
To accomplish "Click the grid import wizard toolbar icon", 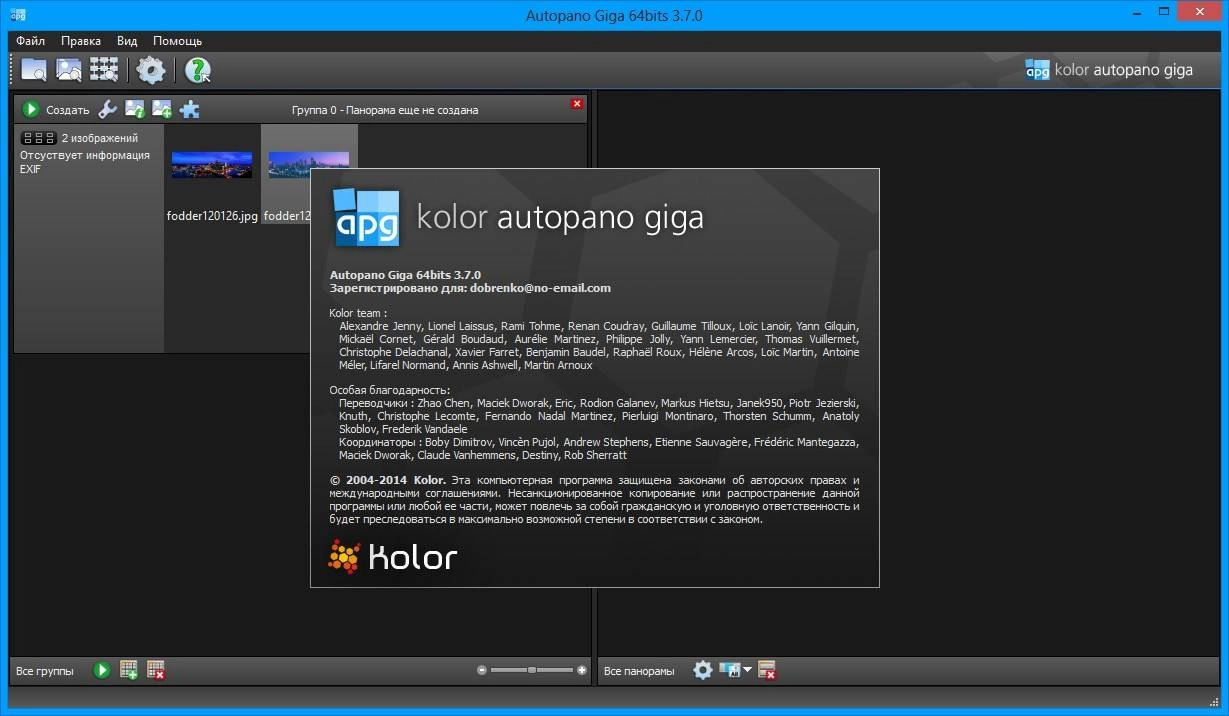I will [x=104, y=69].
